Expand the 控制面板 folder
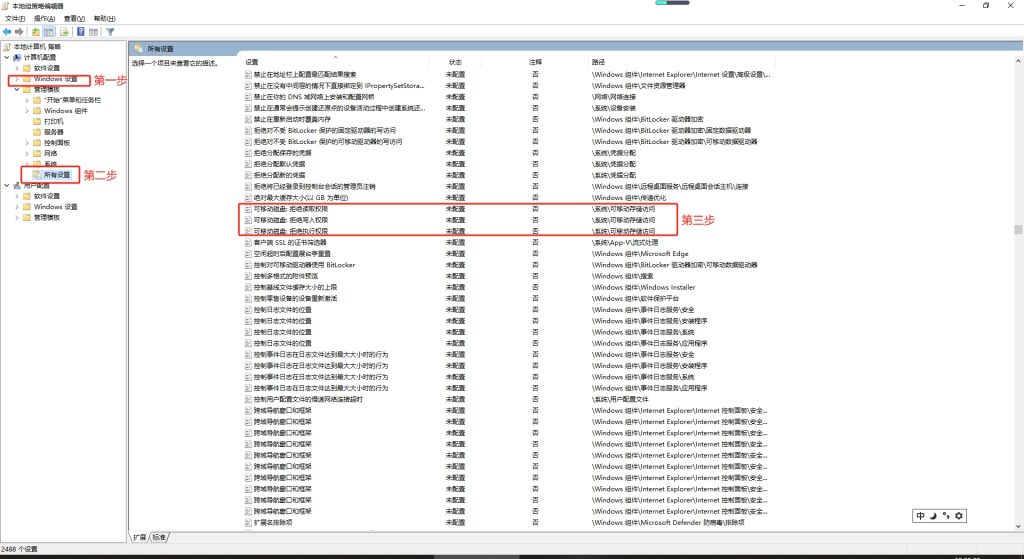The width and height of the screenshot is (1024, 559). click(x=27, y=143)
